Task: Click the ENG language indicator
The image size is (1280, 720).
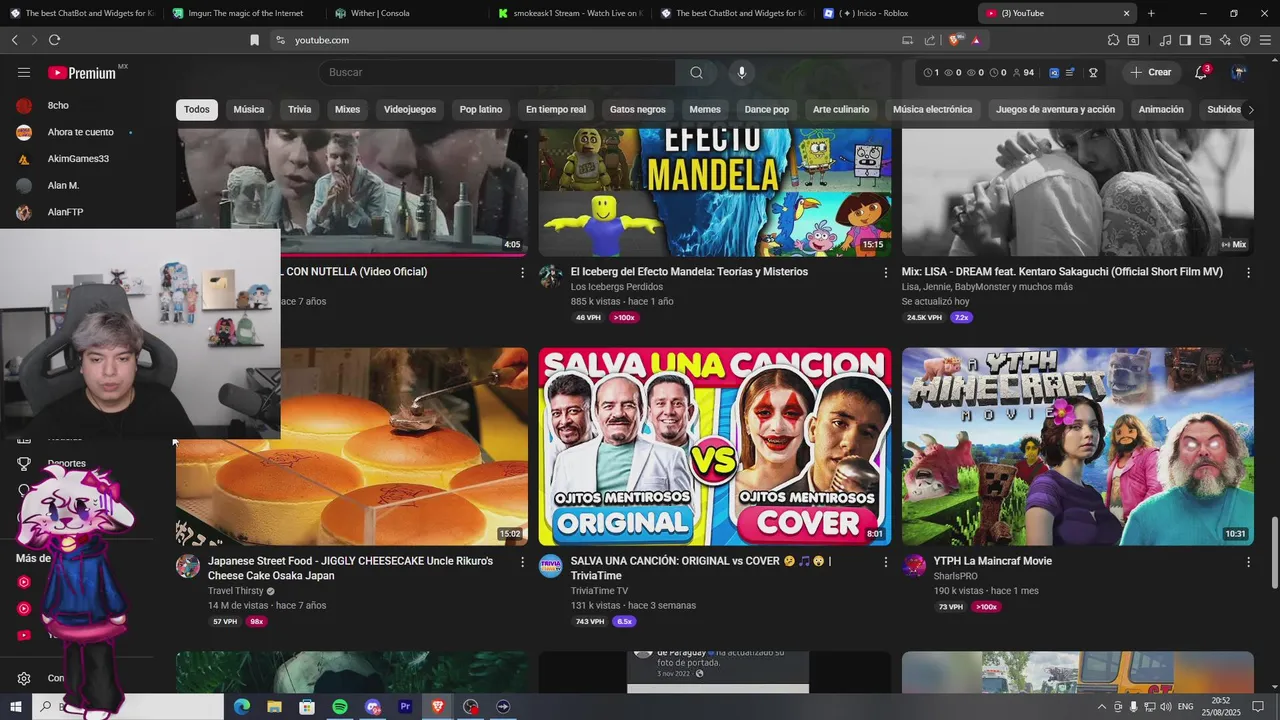Action: click(x=1186, y=707)
